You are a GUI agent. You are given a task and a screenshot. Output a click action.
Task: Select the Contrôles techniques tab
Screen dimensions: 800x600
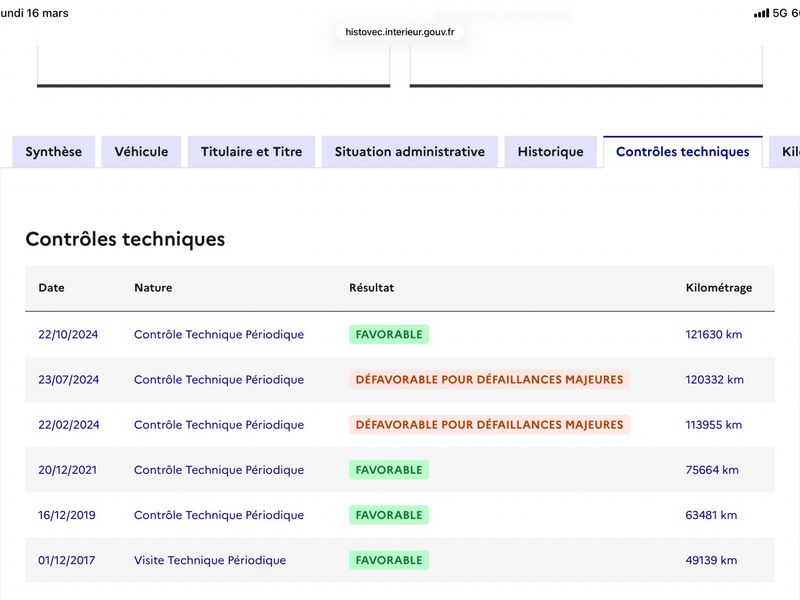coord(683,152)
